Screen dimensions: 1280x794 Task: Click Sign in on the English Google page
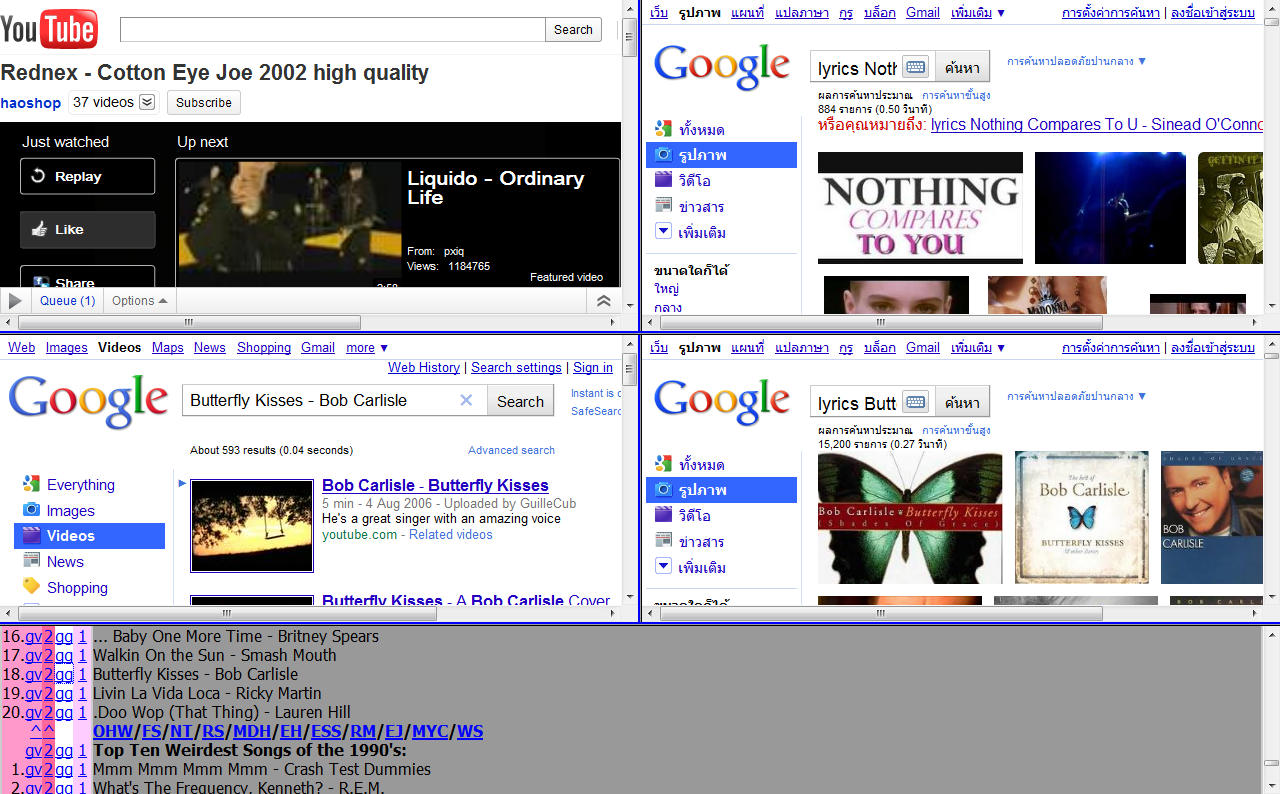[593, 367]
